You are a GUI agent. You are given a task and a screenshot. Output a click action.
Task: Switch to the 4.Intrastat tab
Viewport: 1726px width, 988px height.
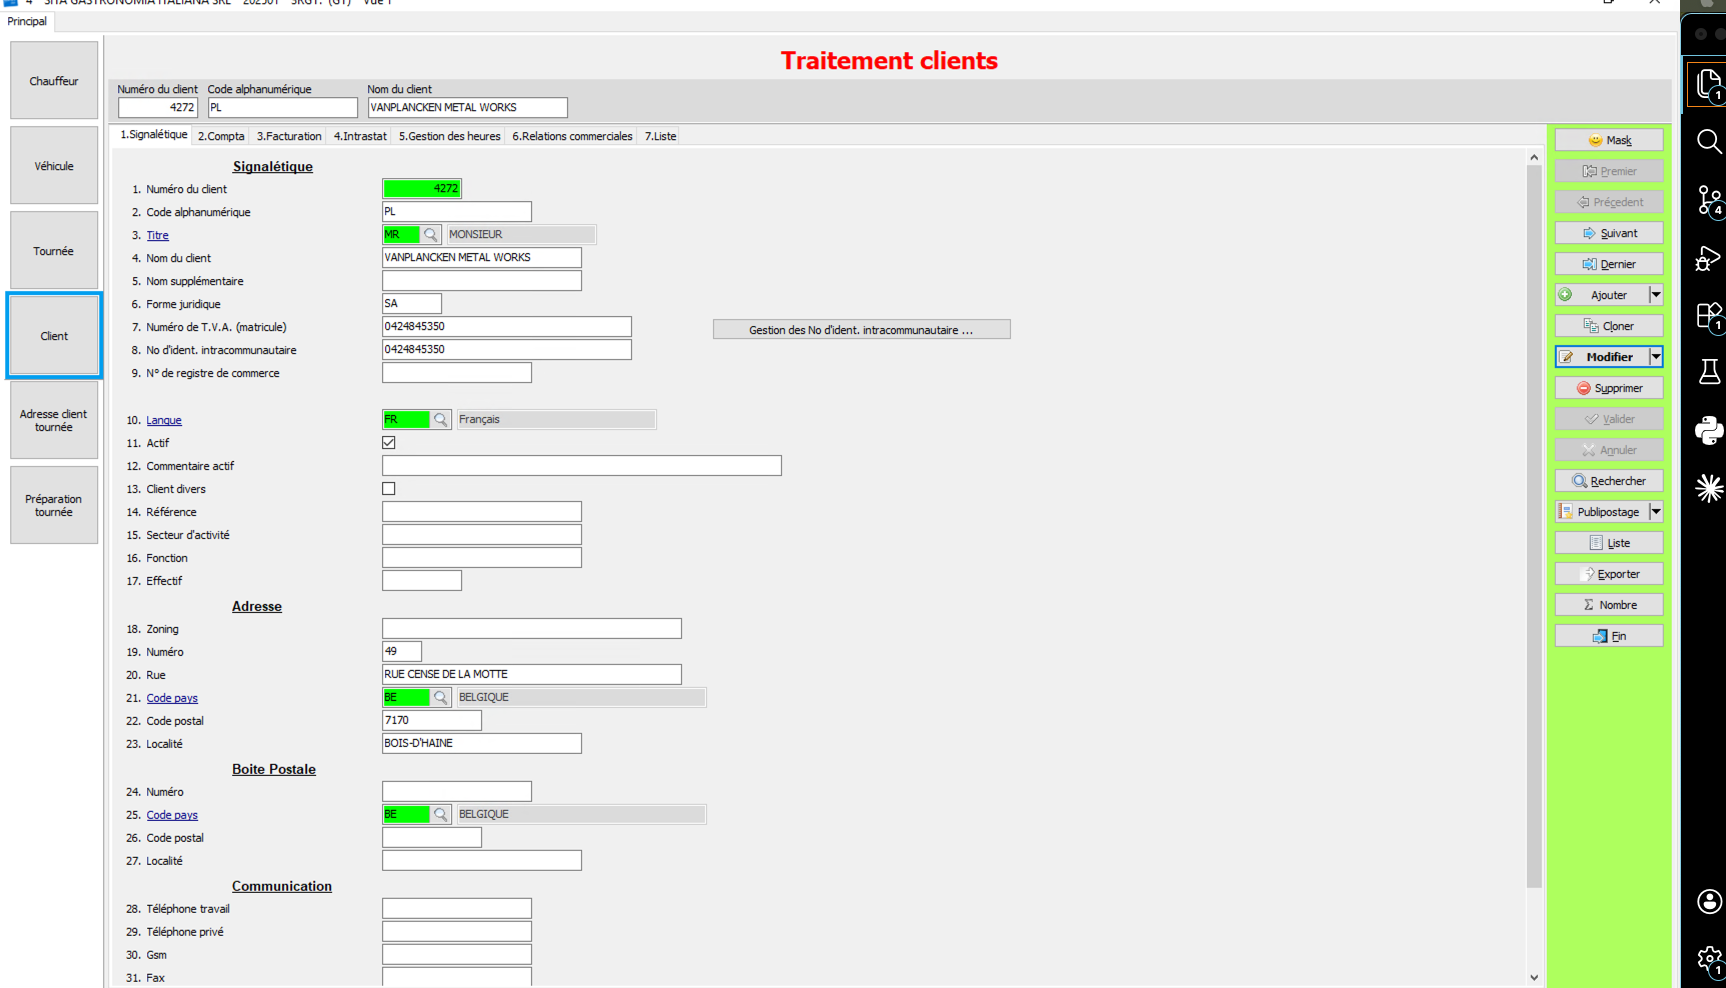360,136
